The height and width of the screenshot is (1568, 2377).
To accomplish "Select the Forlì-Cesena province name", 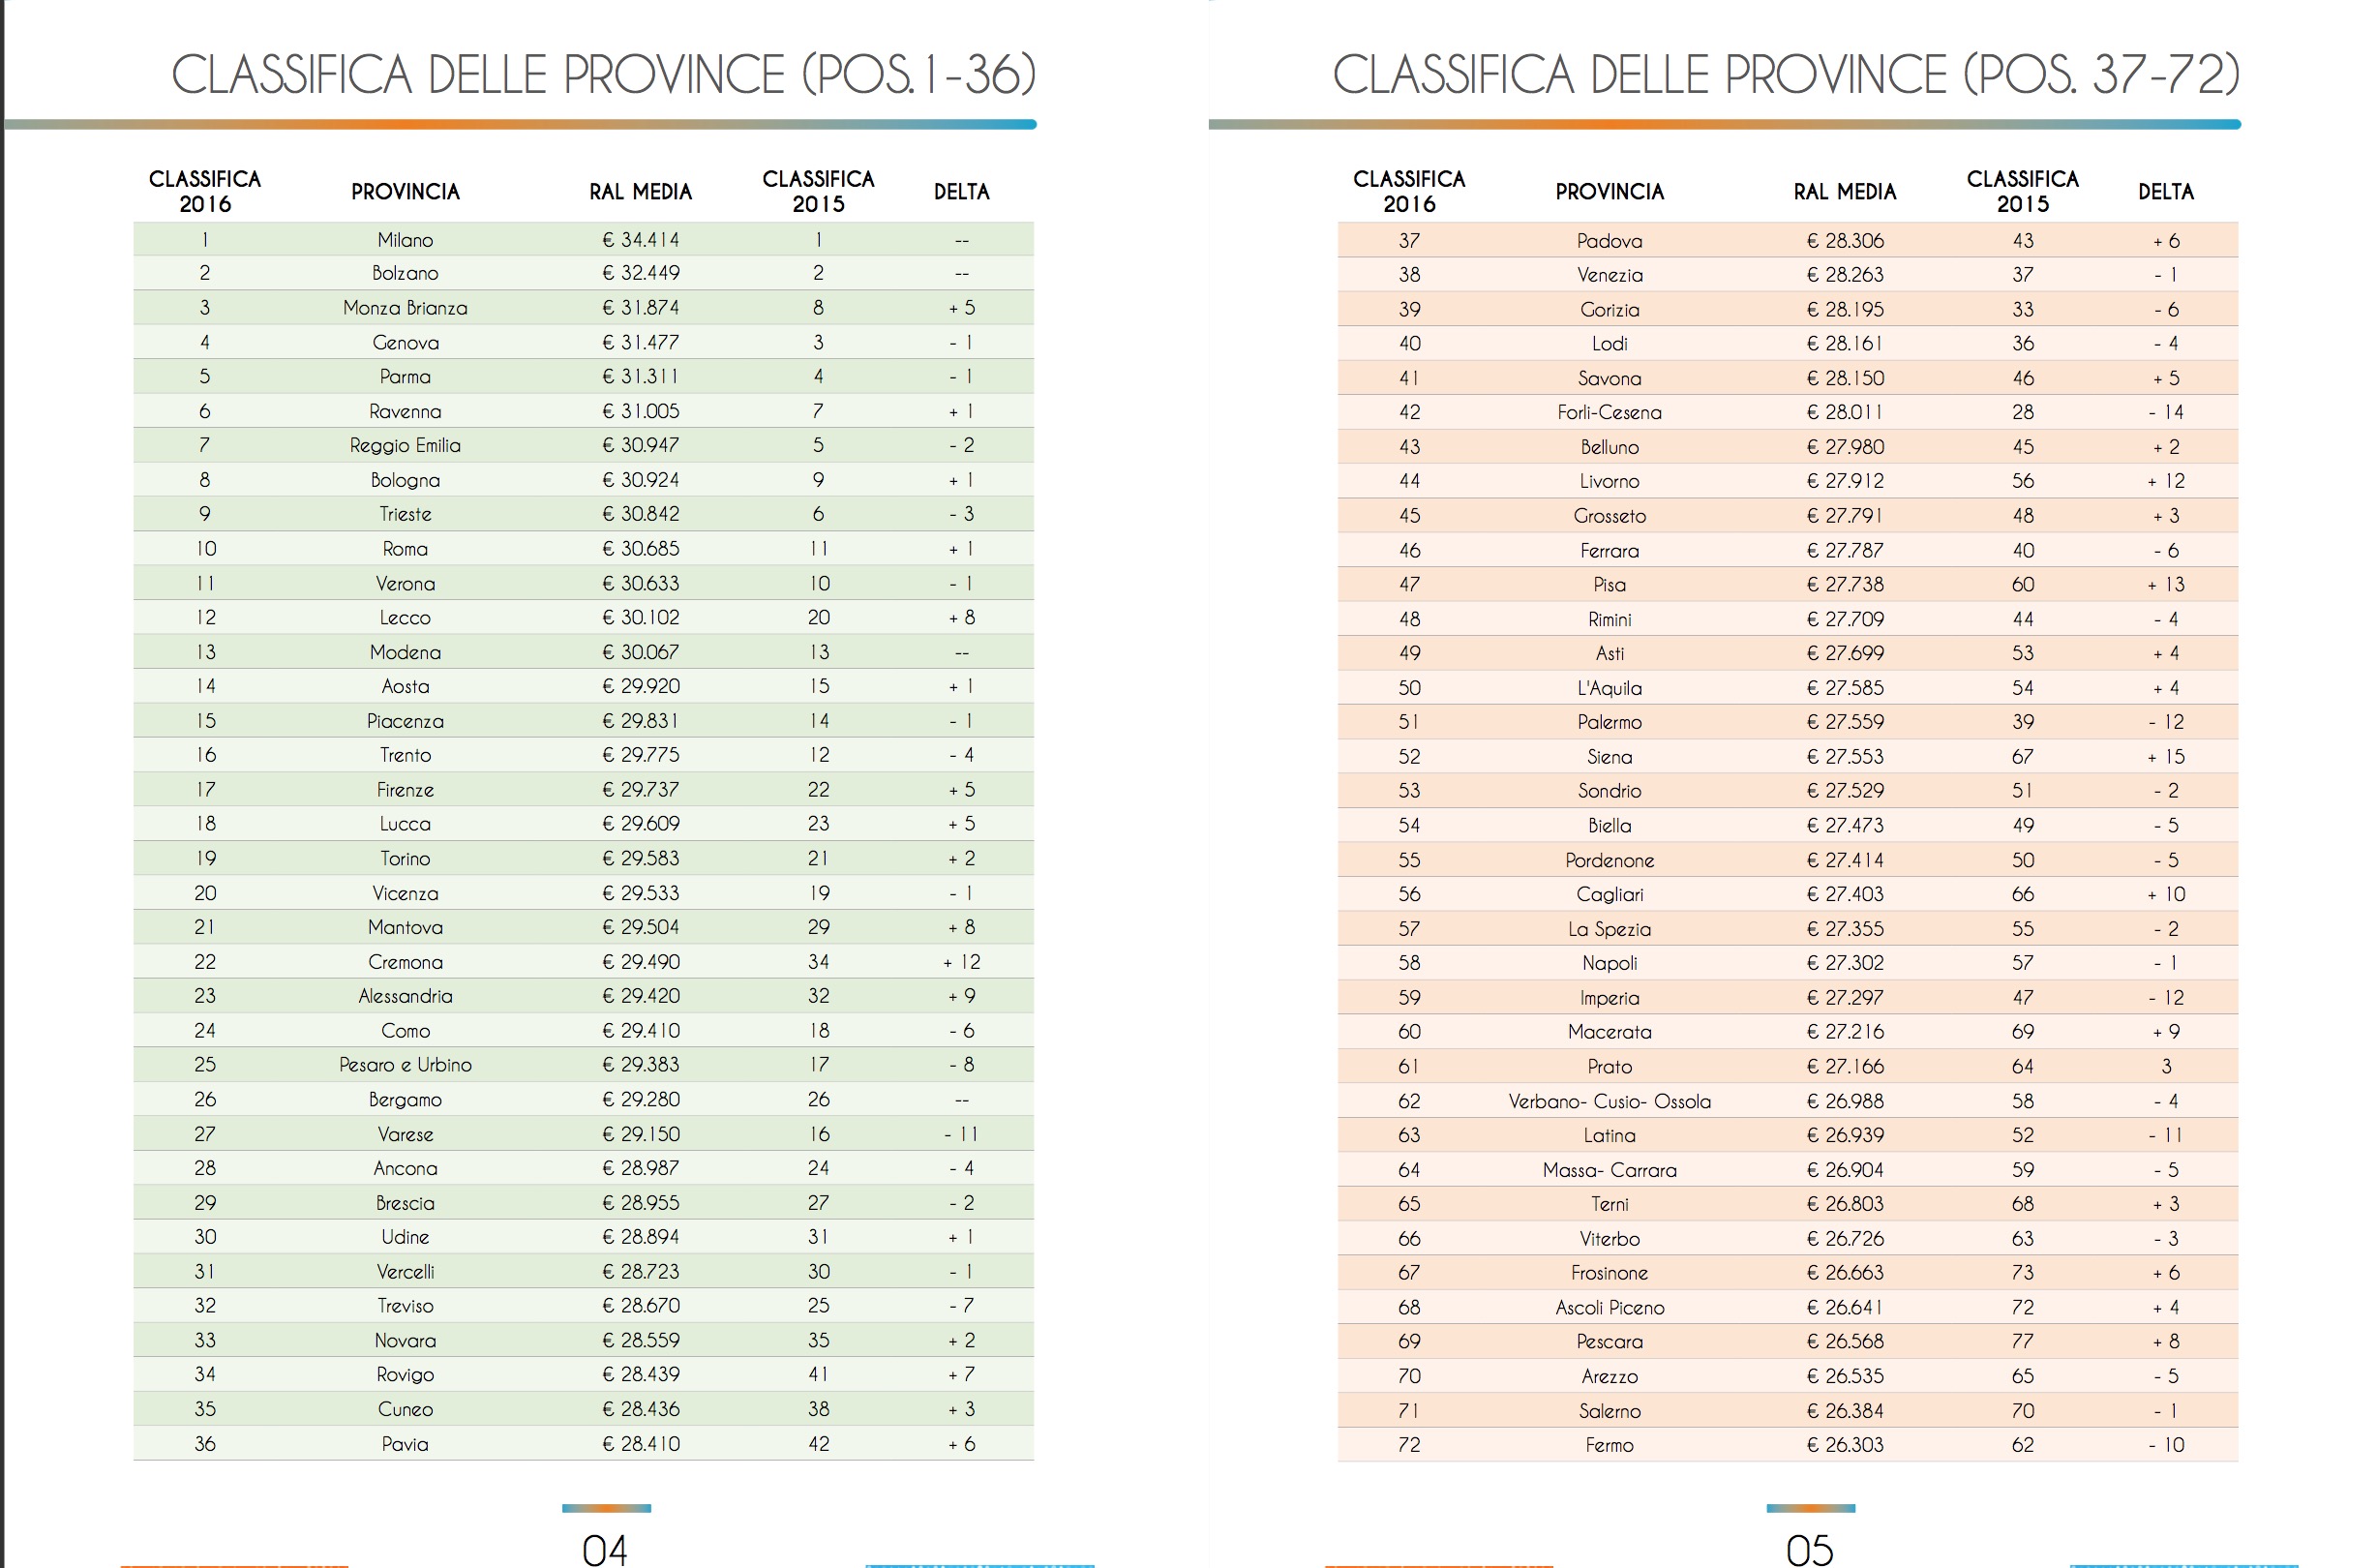I will click(x=1609, y=412).
